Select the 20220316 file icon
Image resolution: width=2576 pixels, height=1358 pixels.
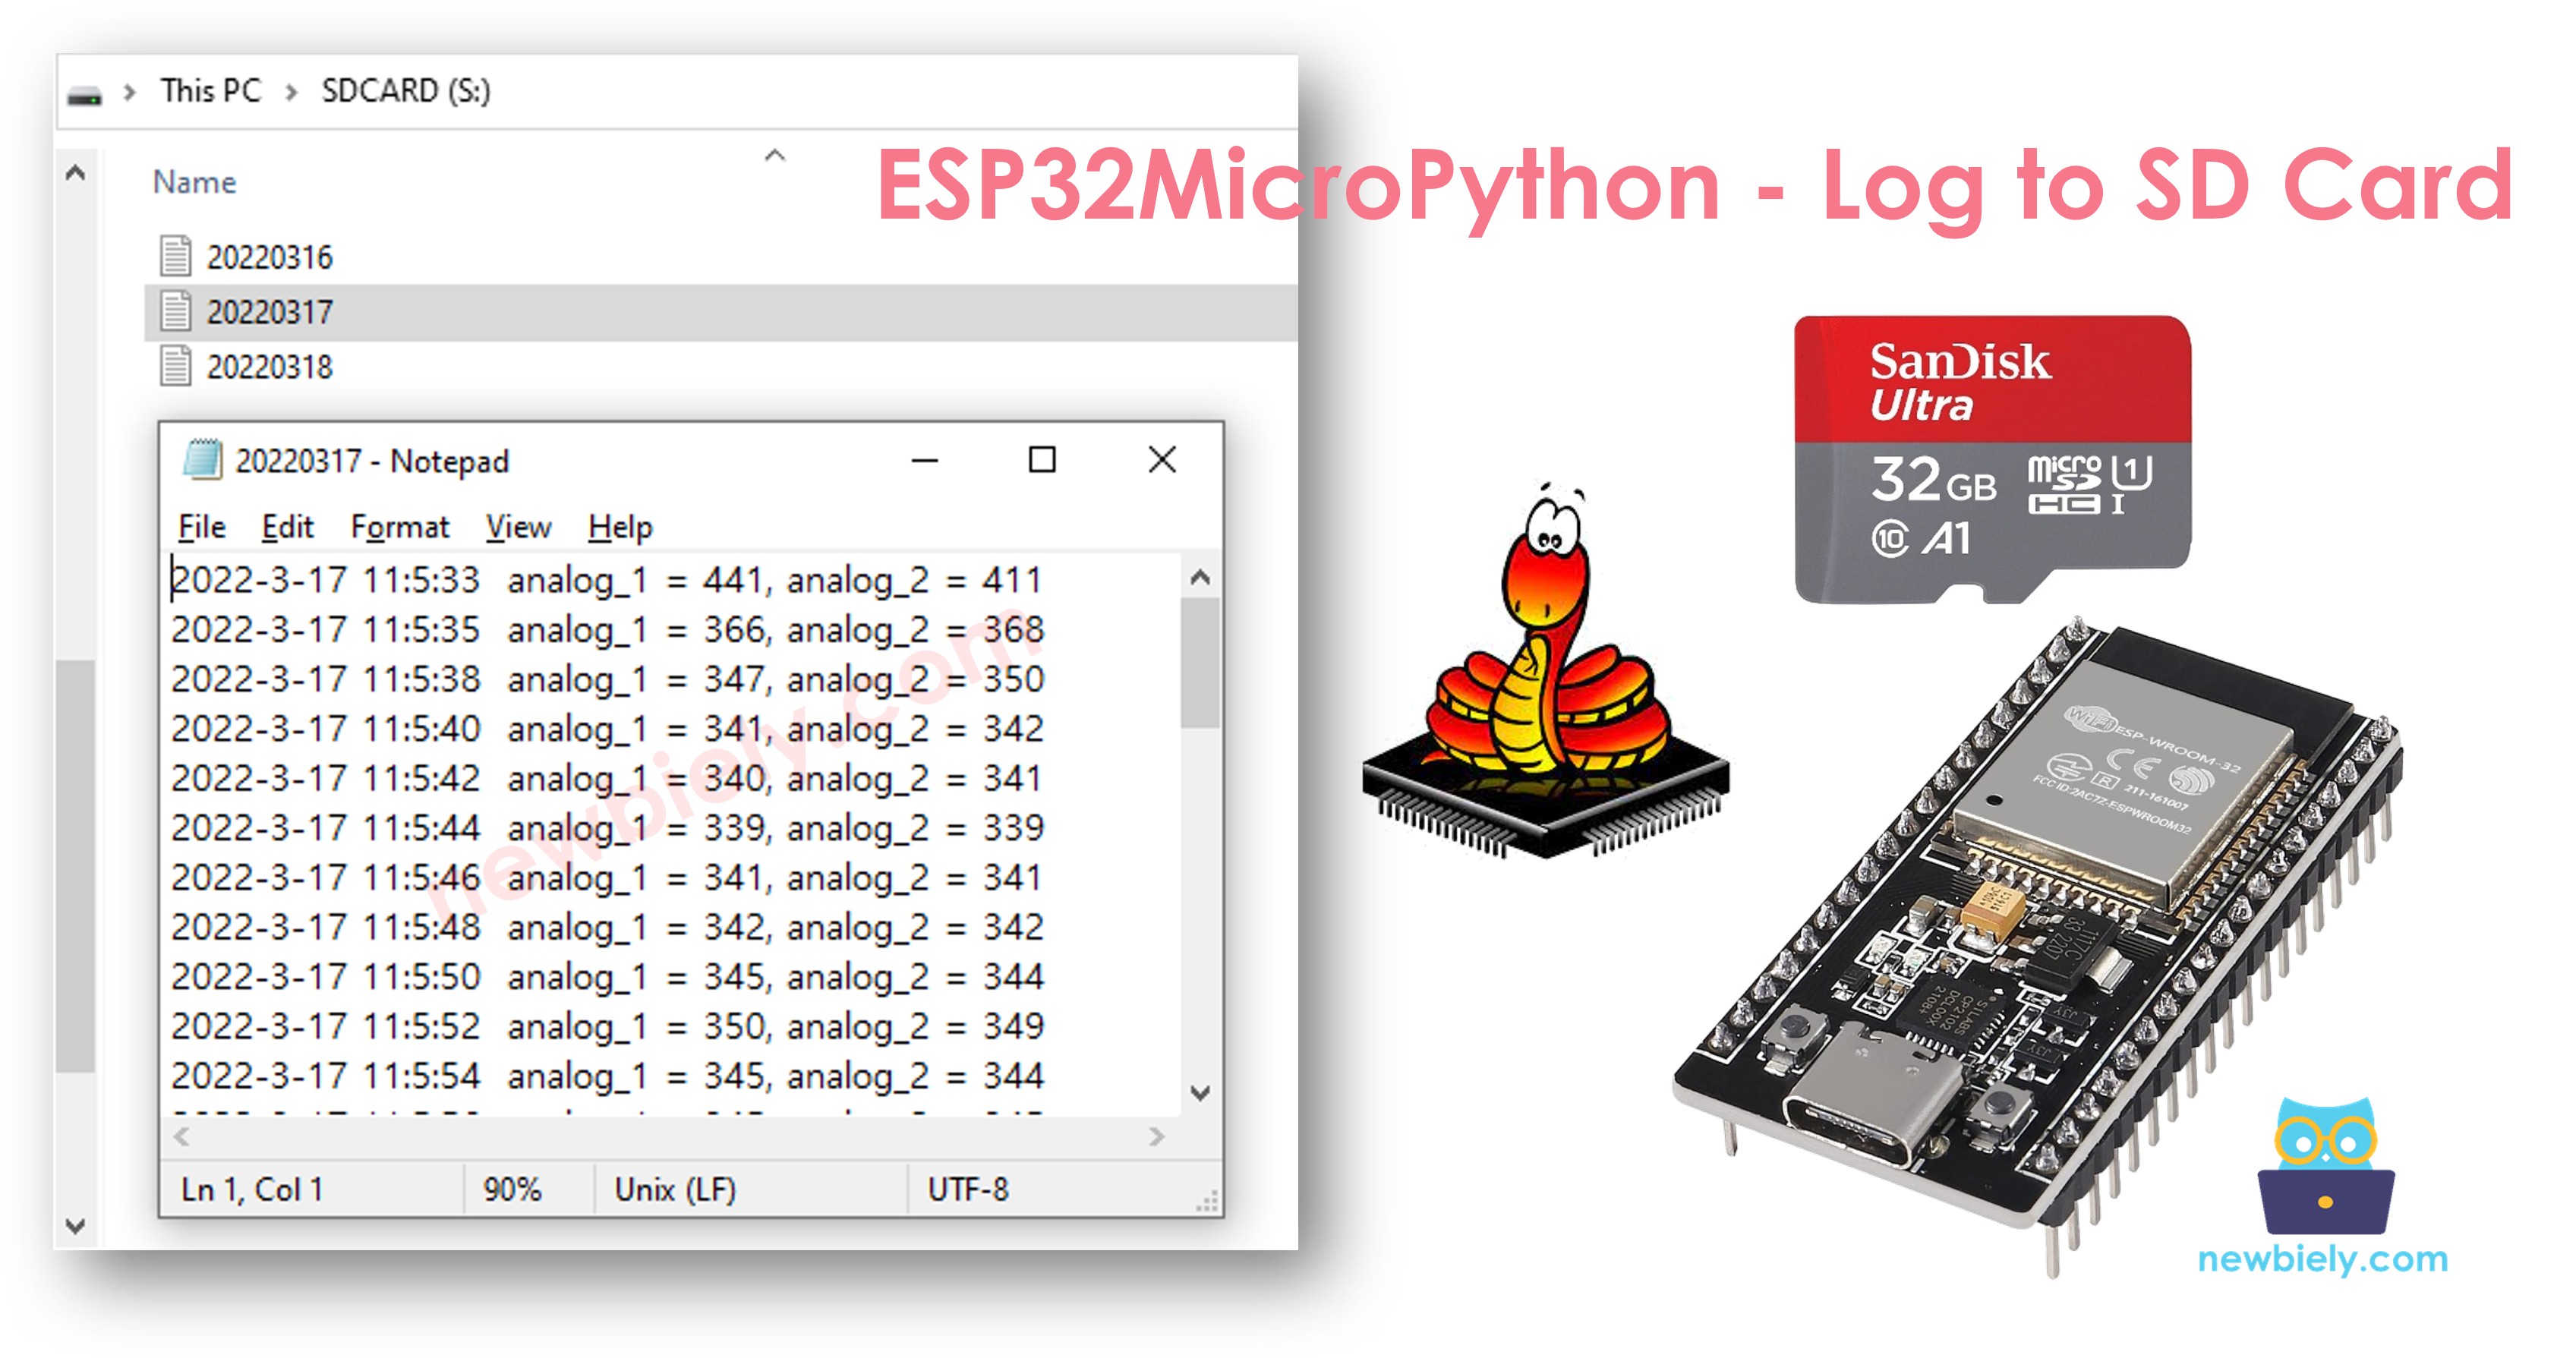178,257
